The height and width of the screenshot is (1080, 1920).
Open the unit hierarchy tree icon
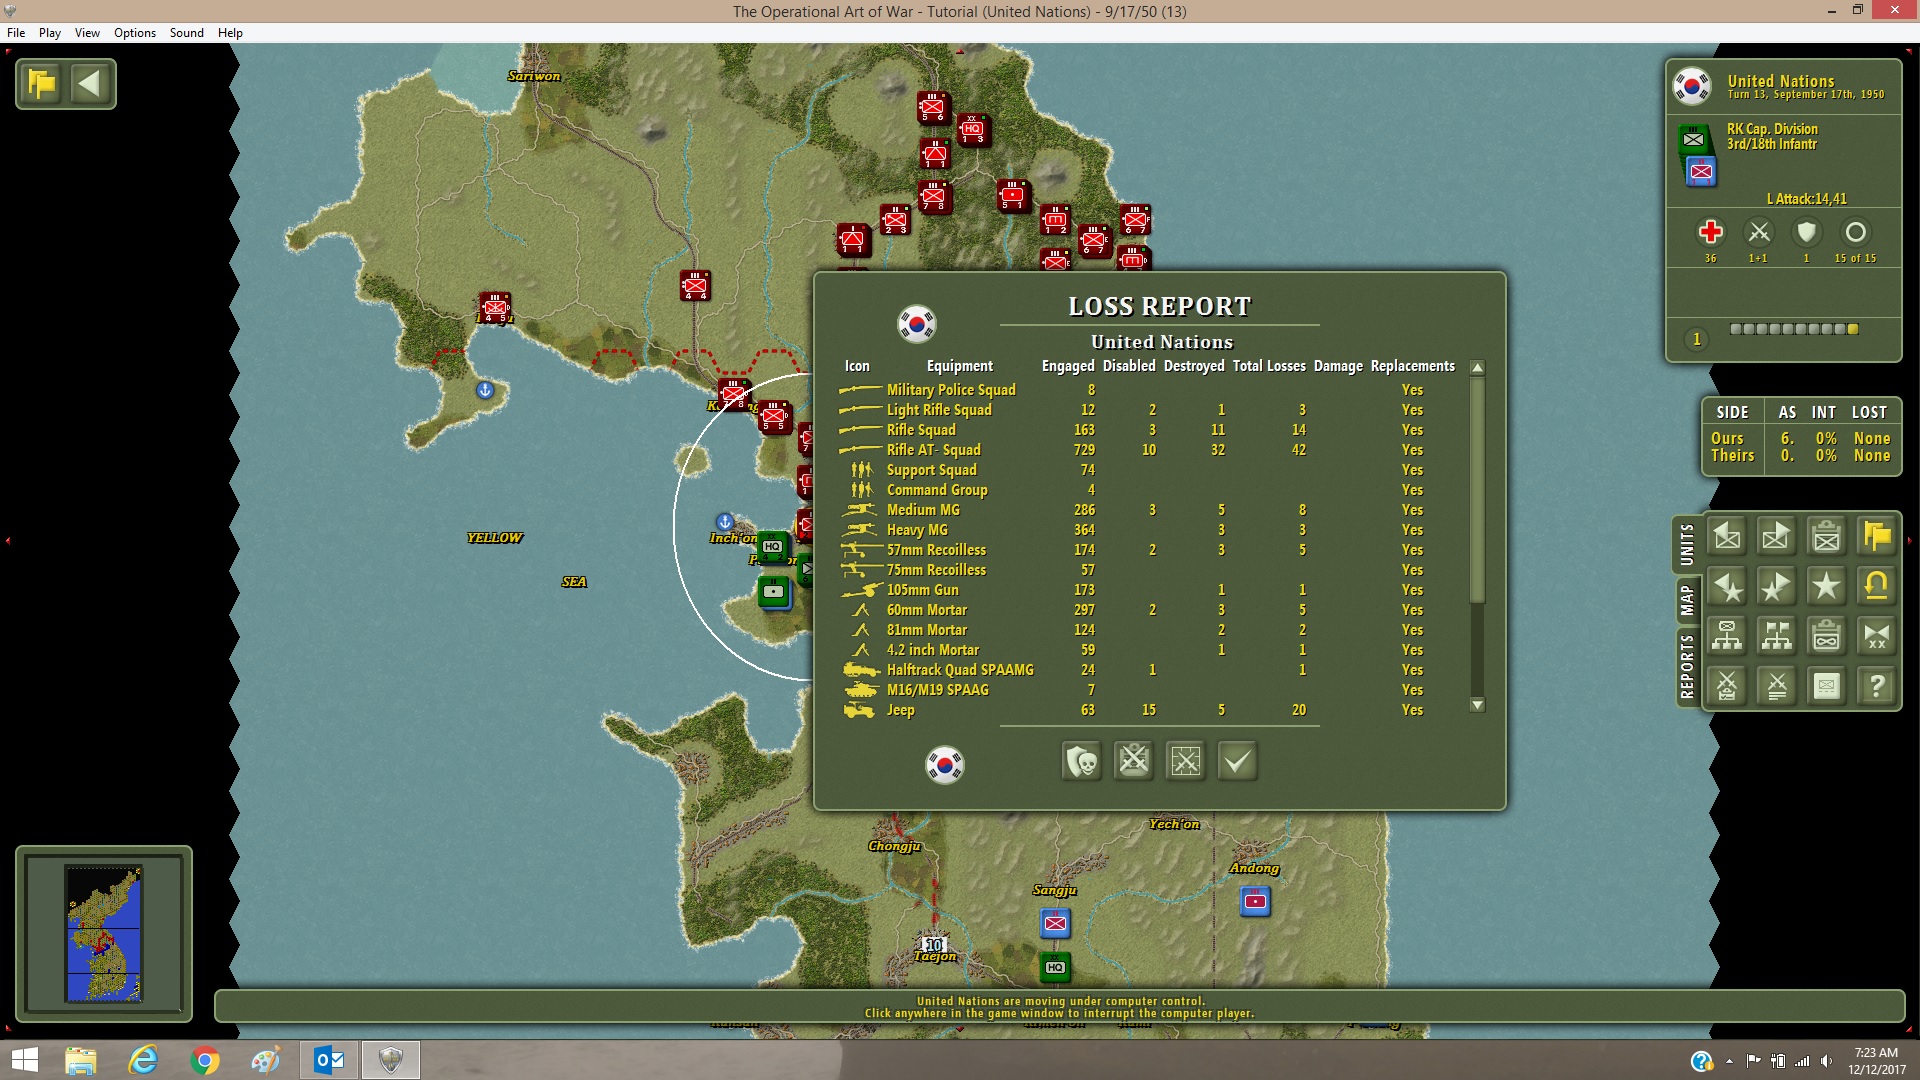pyautogui.click(x=1727, y=636)
